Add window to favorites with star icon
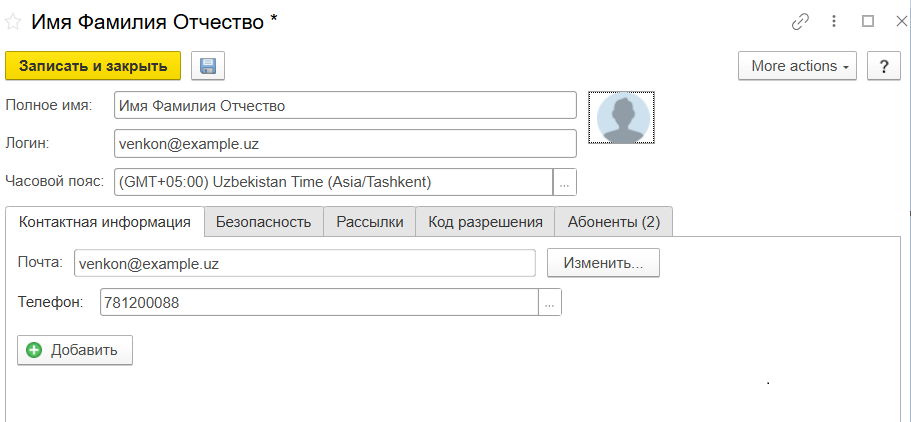This screenshot has height=422, width=911. pos(14,21)
